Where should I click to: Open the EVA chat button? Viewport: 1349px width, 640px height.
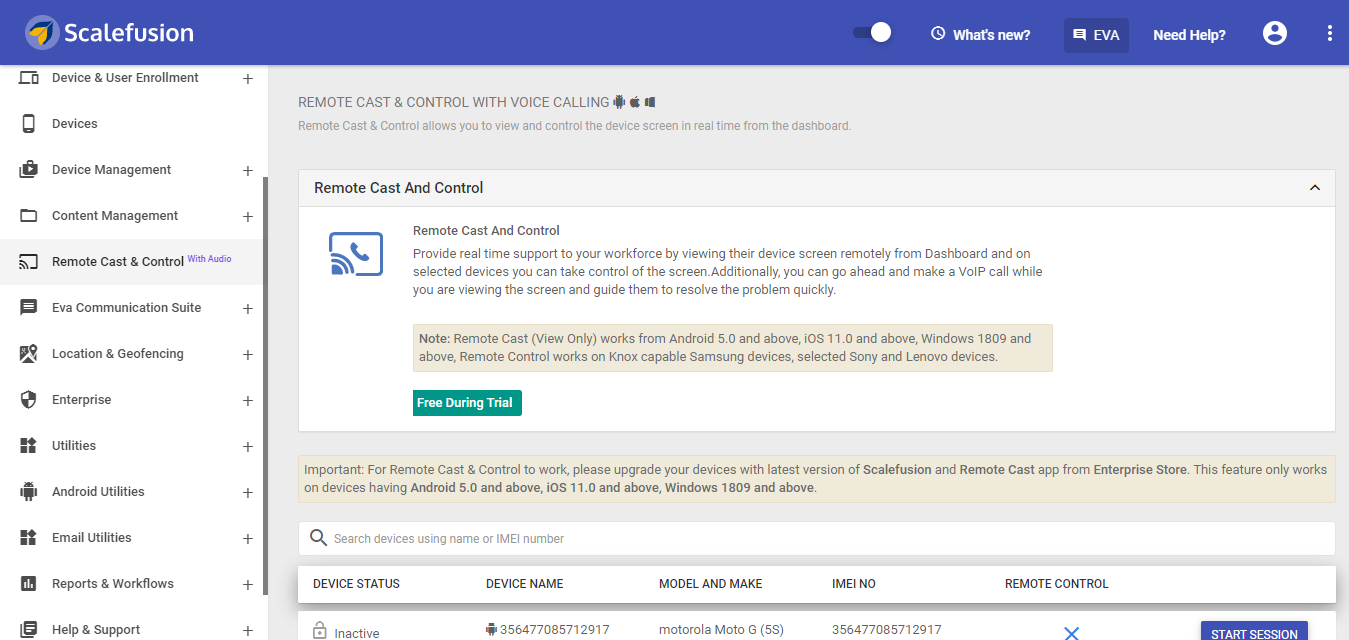point(1096,34)
